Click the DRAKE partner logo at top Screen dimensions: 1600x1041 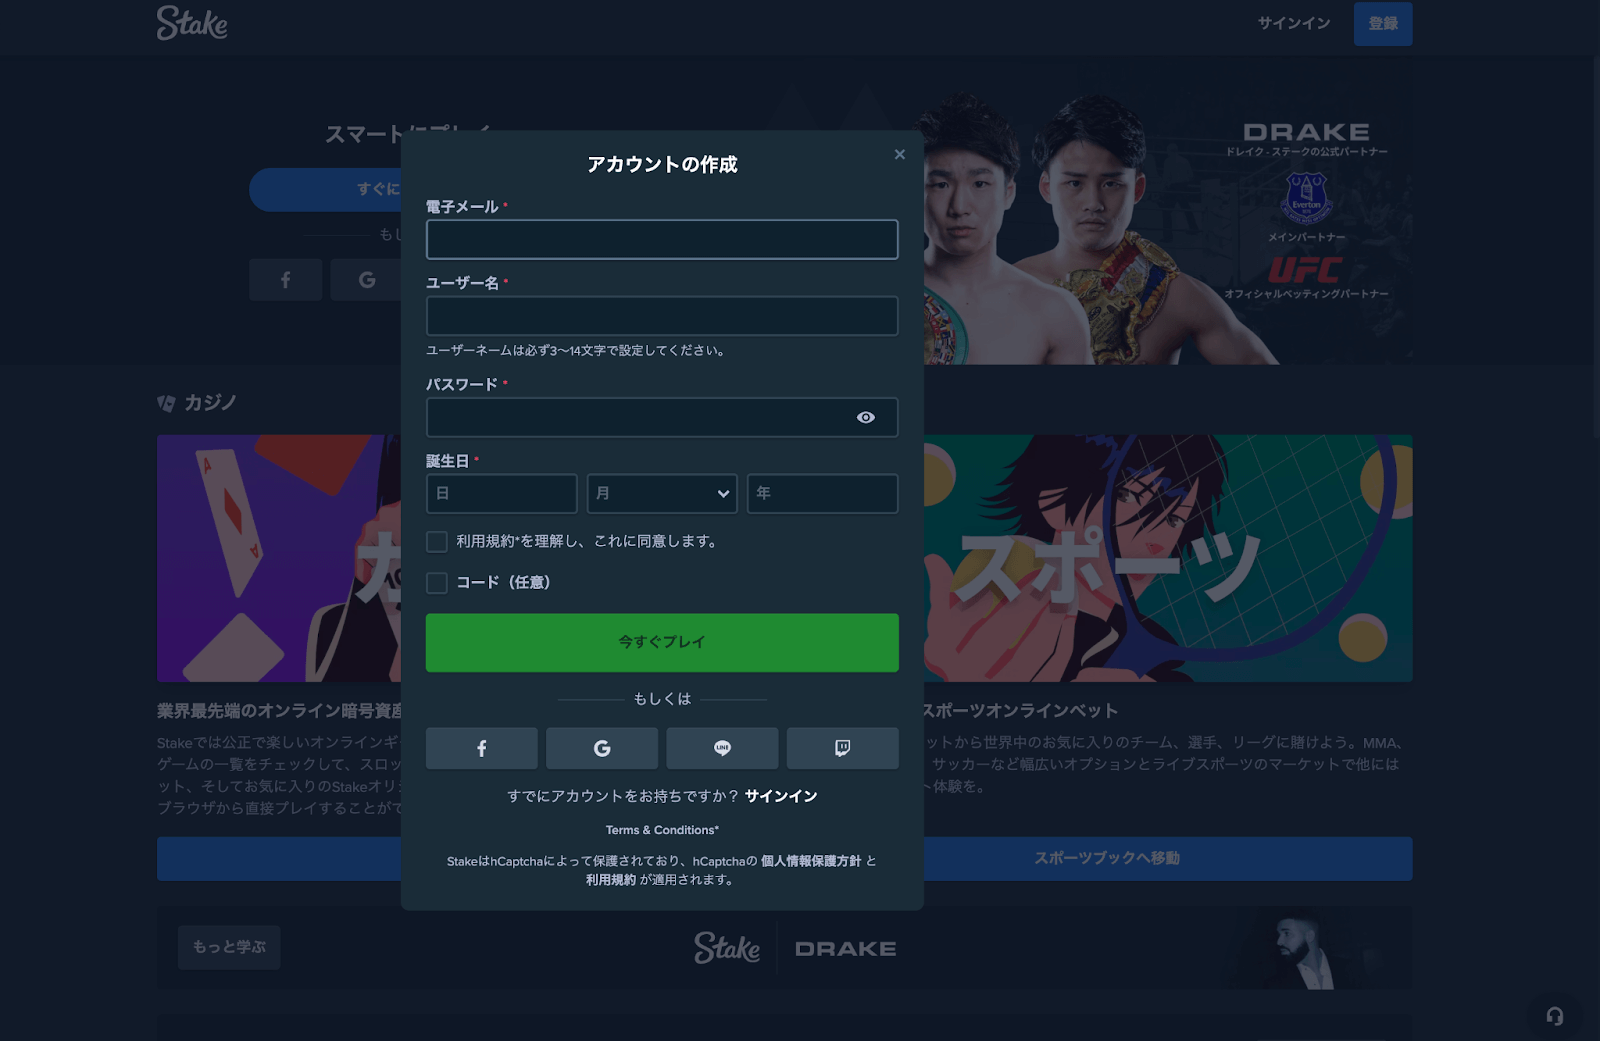[x=1307, y=132]
